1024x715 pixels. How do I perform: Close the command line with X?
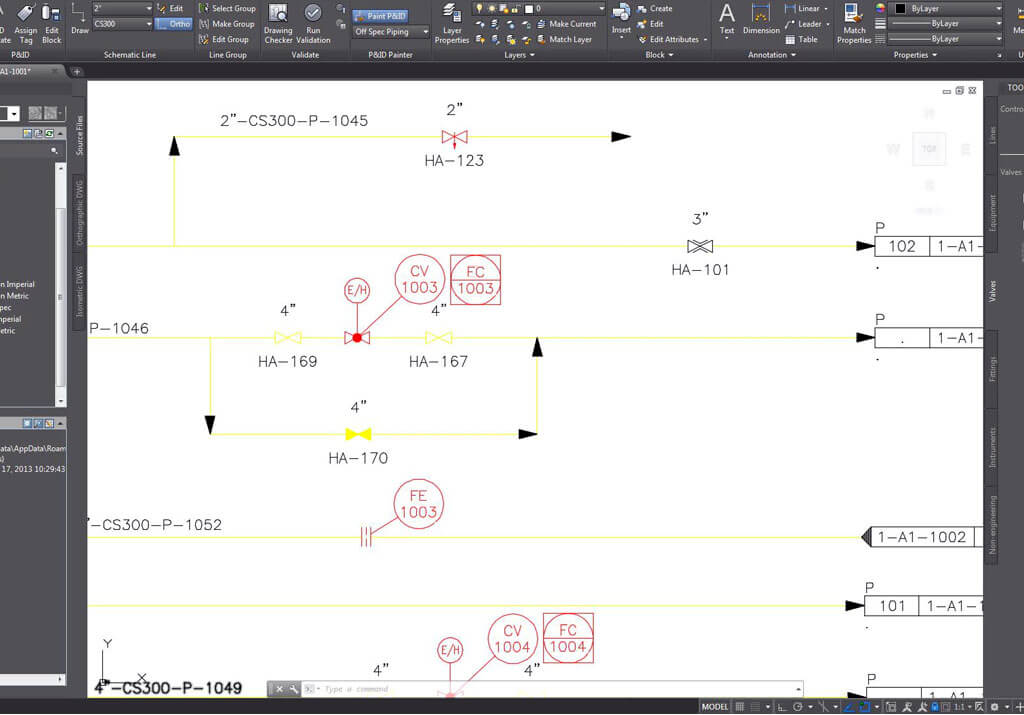(279, 689)
